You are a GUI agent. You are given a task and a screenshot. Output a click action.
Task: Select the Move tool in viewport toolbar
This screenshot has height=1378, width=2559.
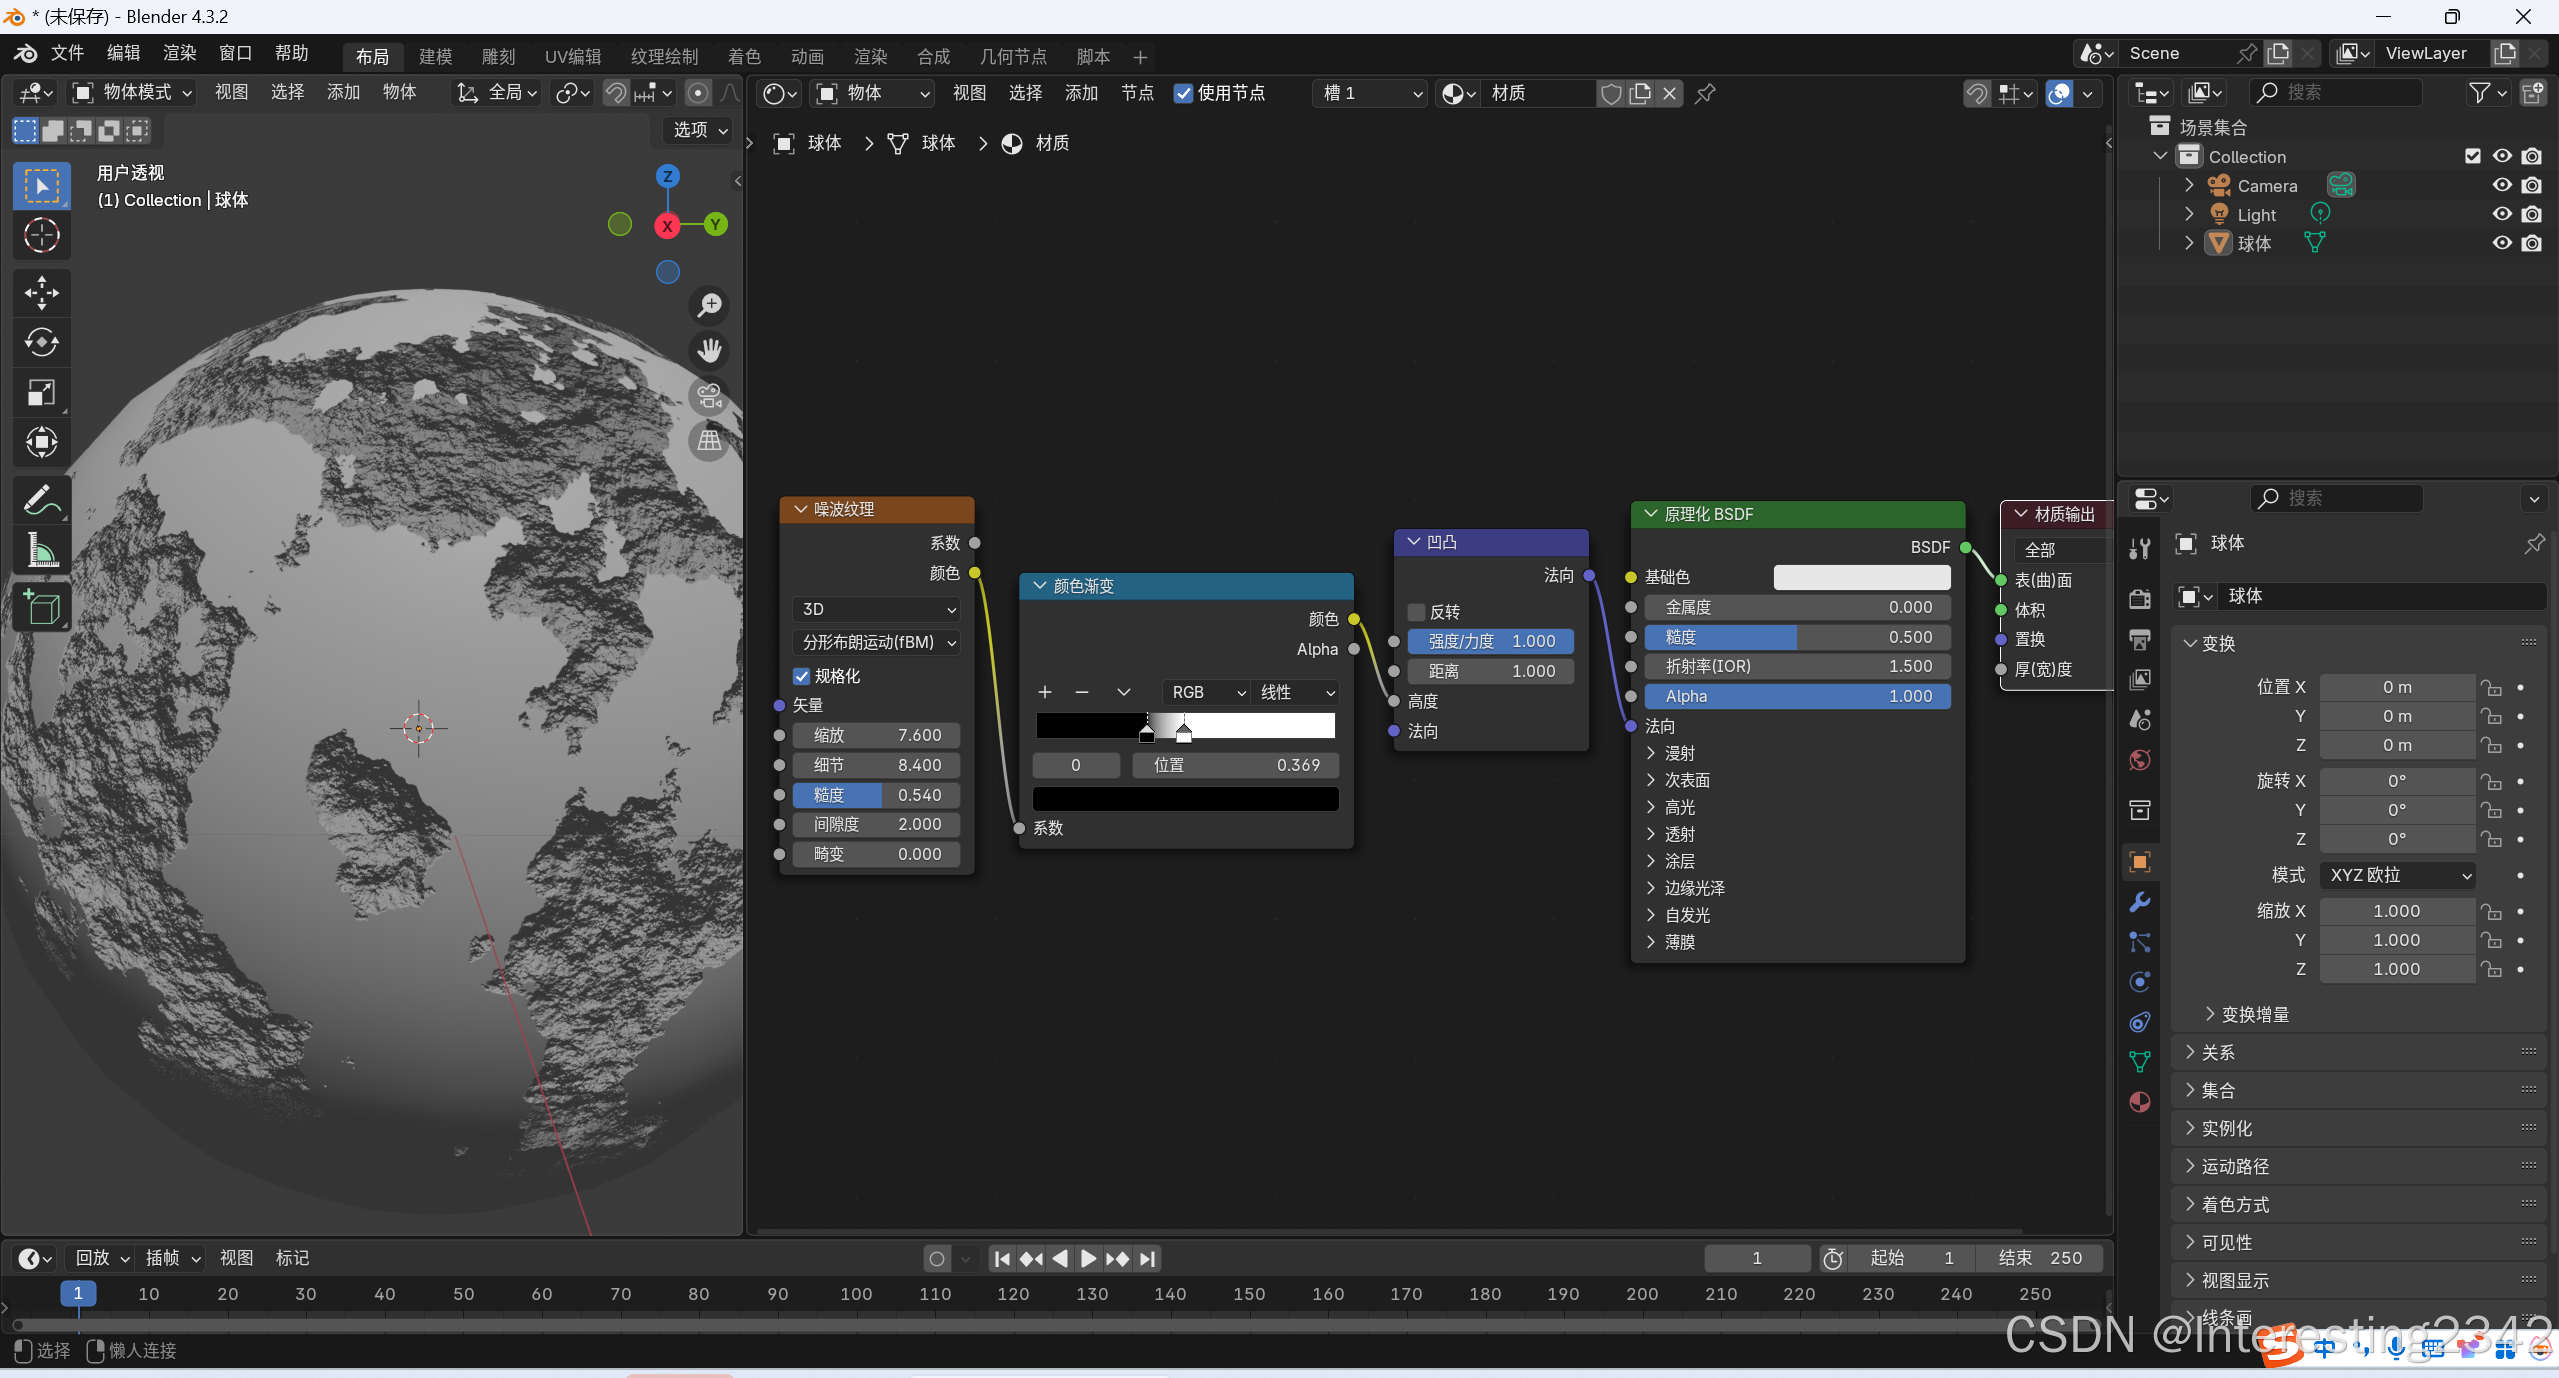[41, 293]
